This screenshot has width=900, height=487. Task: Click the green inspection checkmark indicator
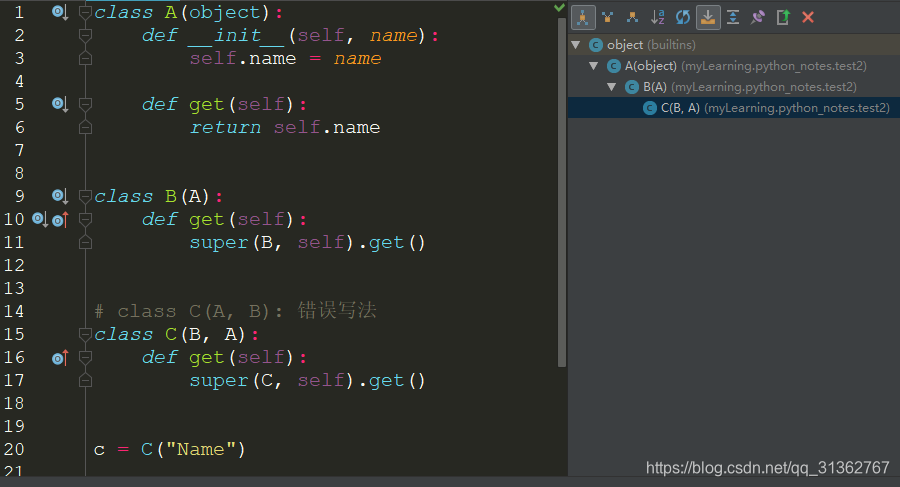point(559,8)
